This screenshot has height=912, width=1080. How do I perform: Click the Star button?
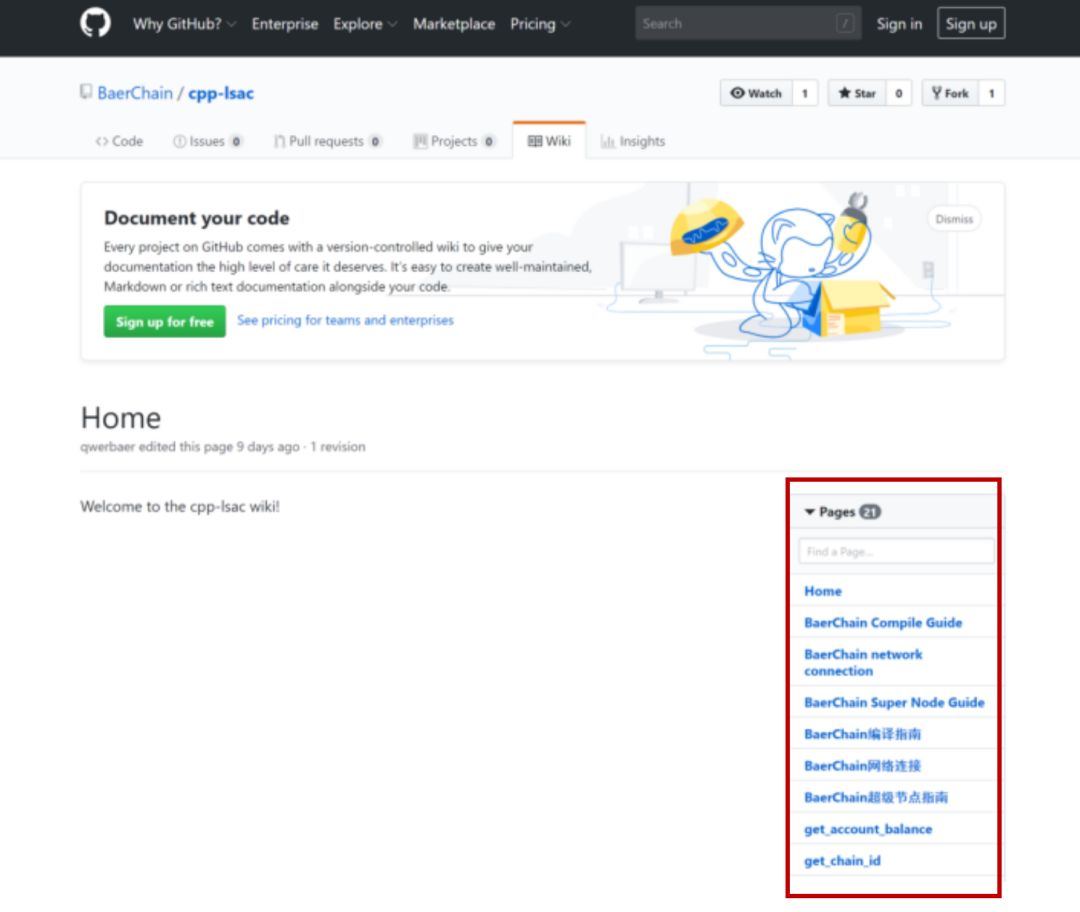click(857, 93)
